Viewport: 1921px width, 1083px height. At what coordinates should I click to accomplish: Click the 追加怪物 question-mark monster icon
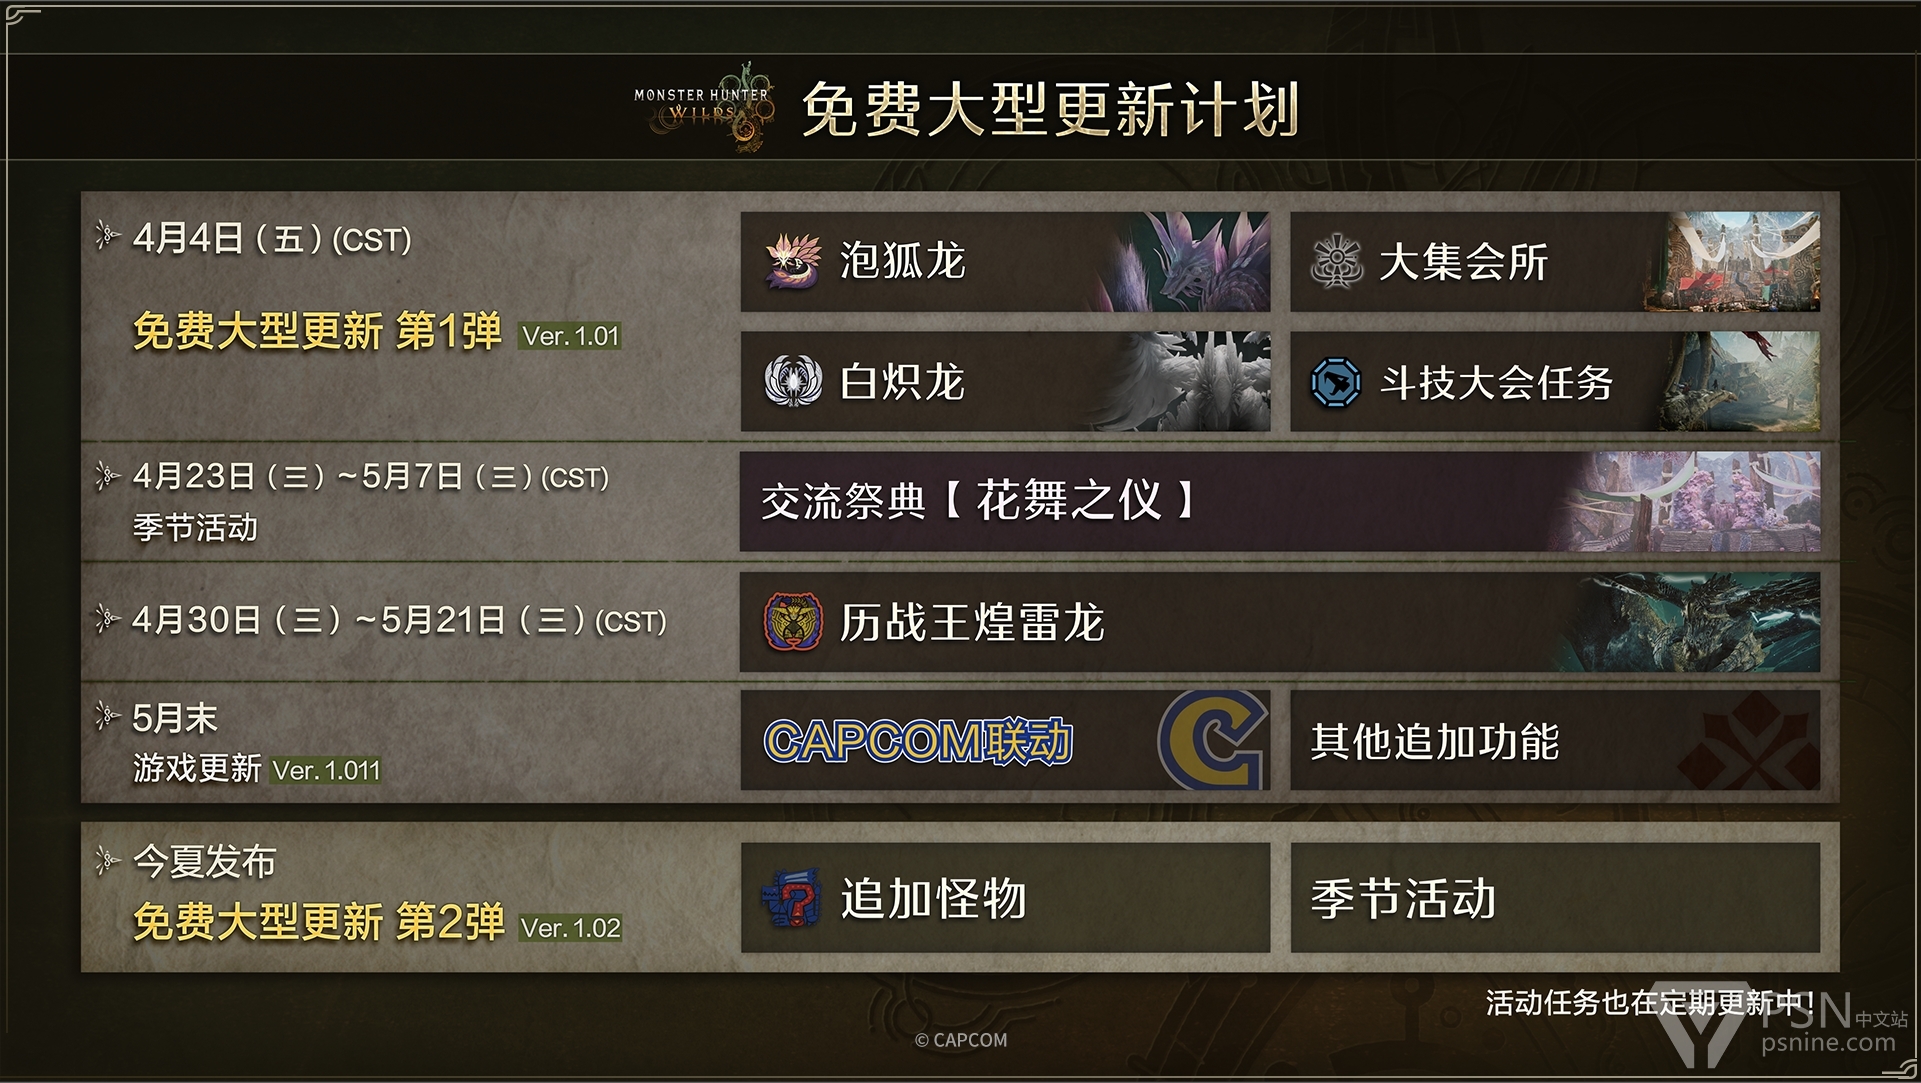791,898
